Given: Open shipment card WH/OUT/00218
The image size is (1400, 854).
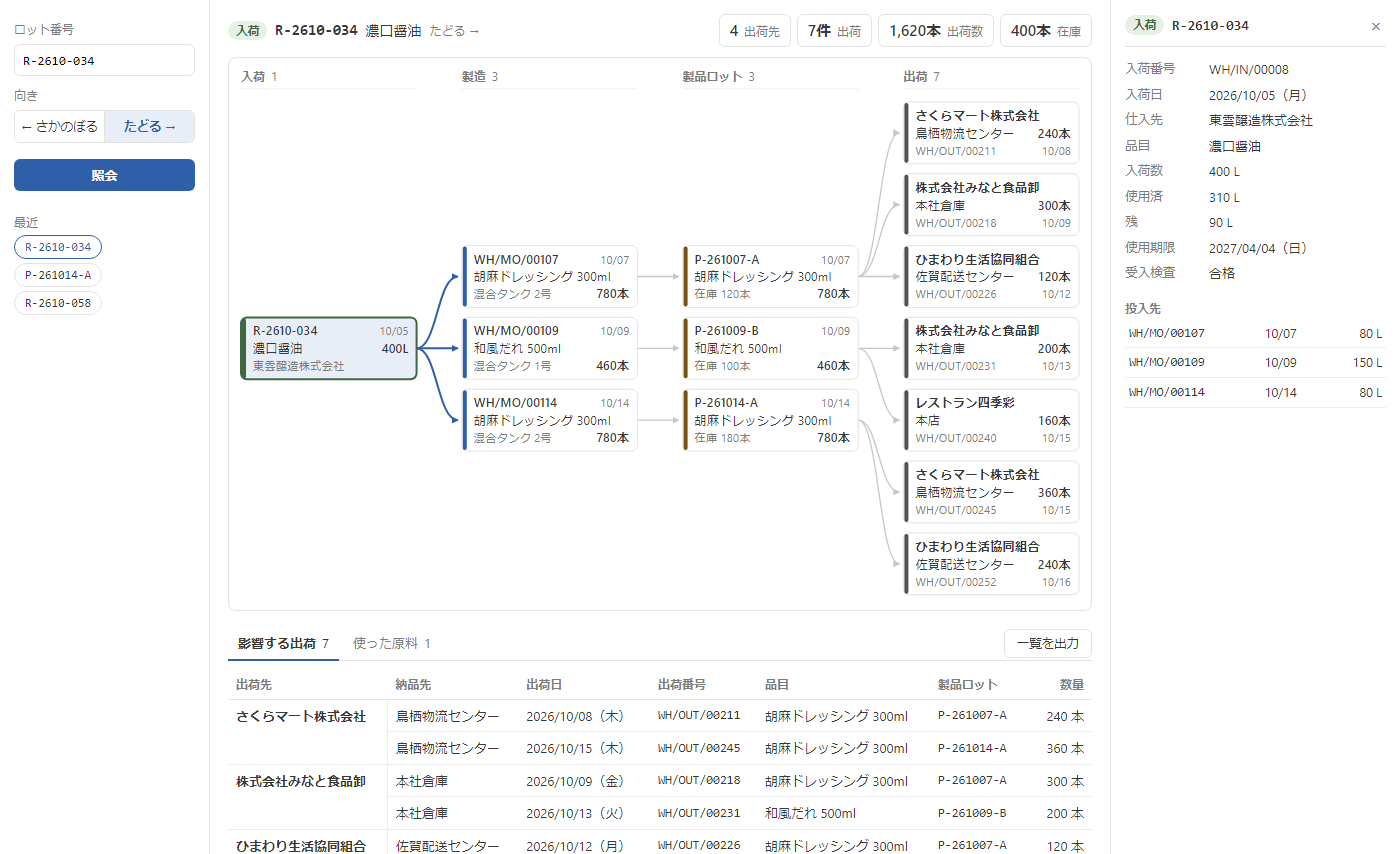Looking at the screenshot, I should (992, 205).
